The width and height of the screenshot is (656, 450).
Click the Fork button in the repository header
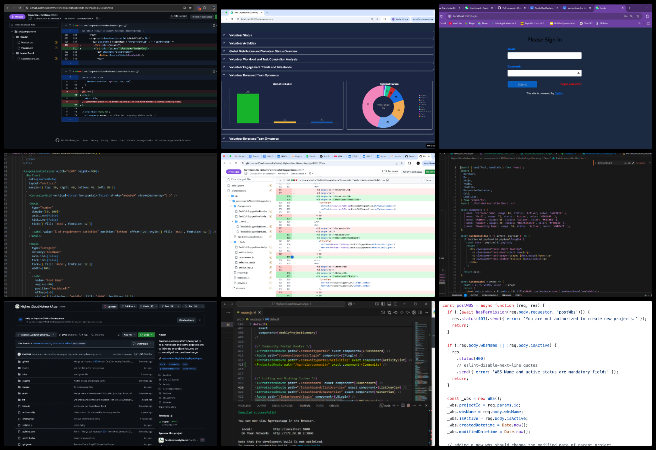(x=169, y=307)
